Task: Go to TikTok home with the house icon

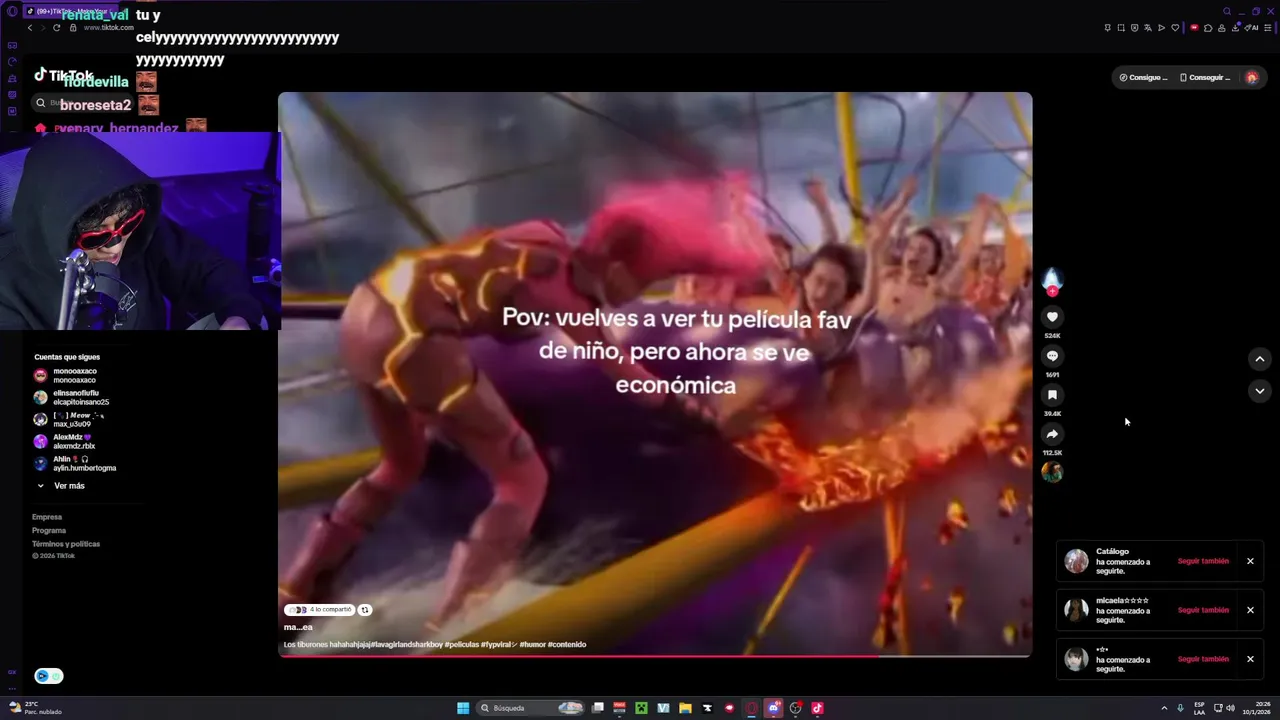Action: [x=40, y=128]
